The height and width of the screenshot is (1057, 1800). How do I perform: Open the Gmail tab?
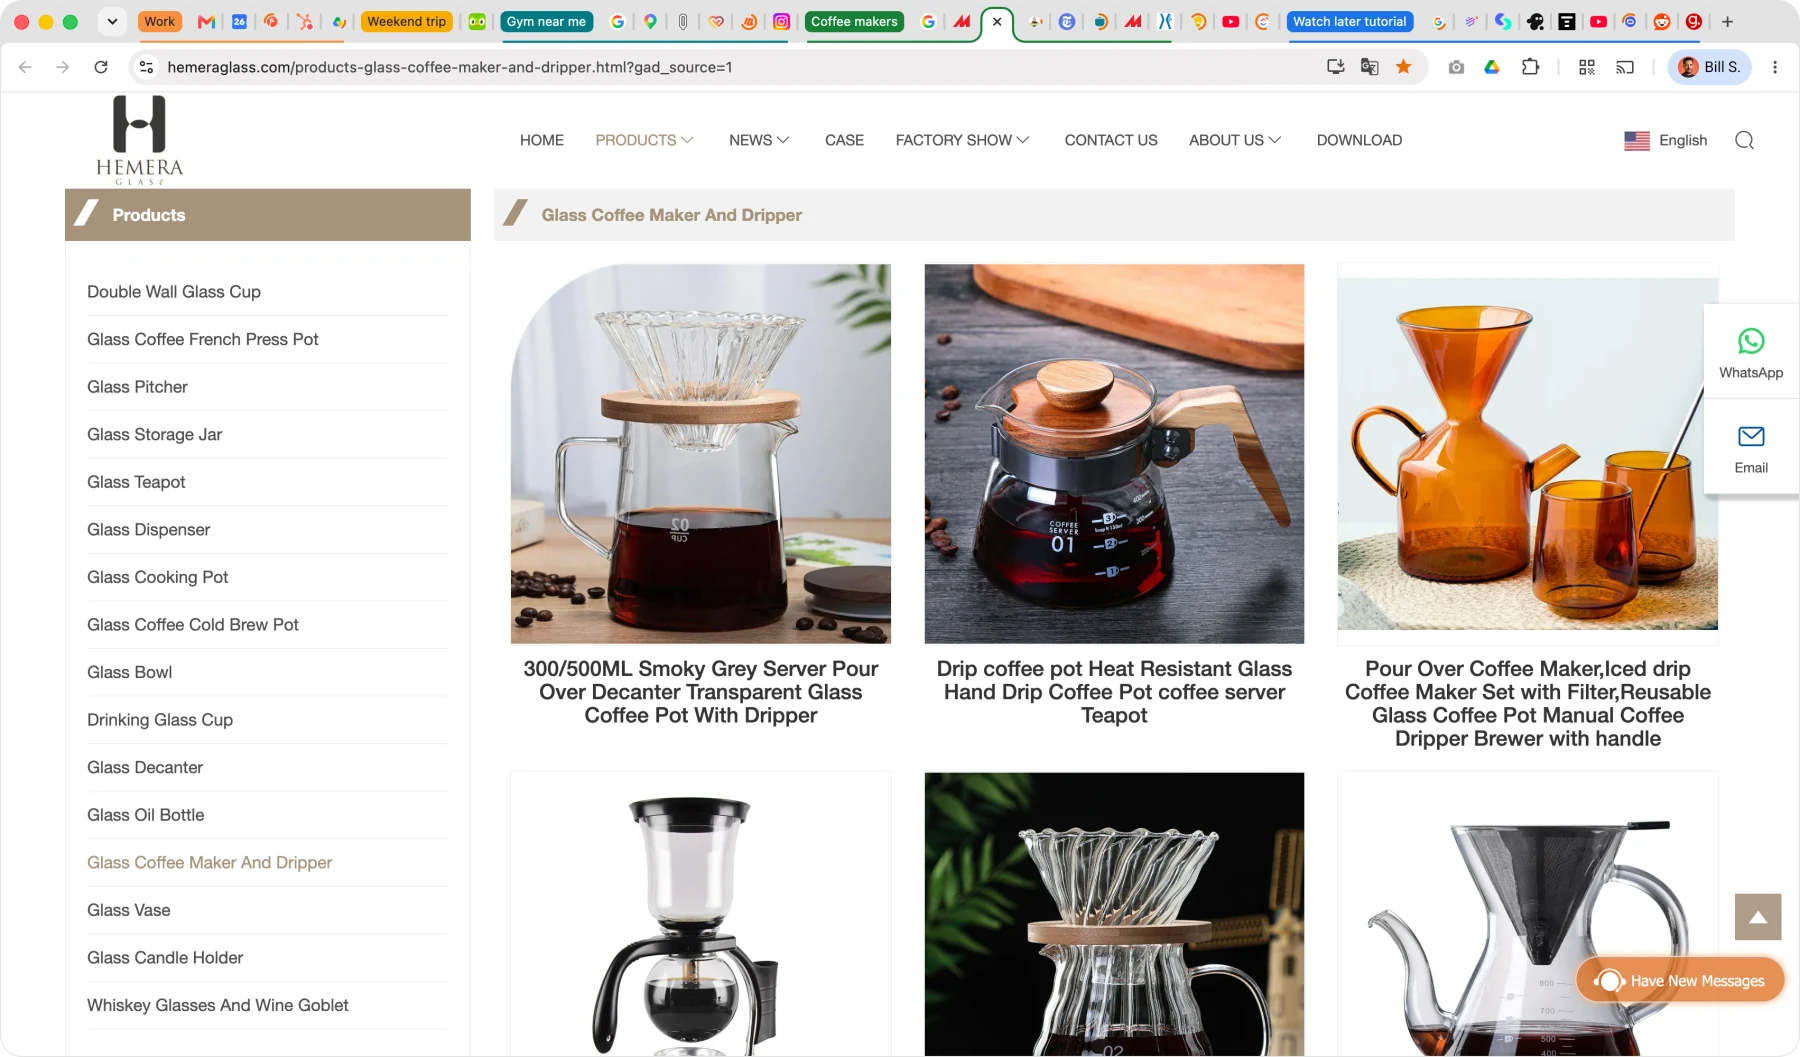[207, 21]
